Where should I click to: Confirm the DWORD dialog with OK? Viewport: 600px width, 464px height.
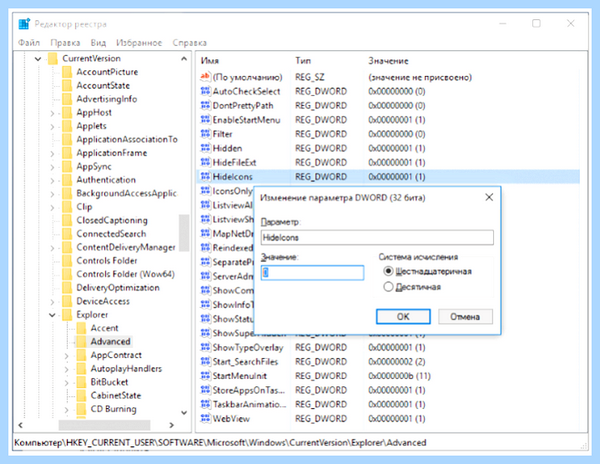[x=403, y=316]
